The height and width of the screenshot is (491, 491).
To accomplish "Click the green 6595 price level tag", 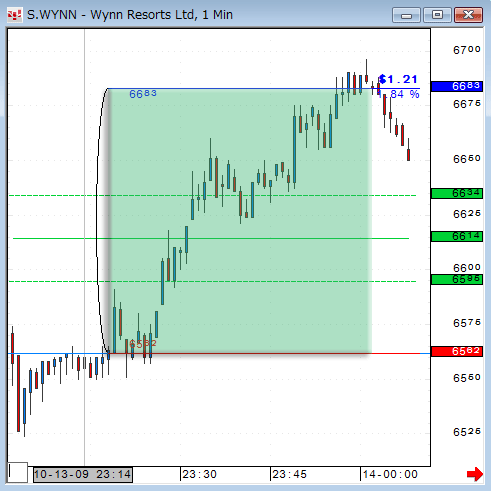I will coord(457,279).
